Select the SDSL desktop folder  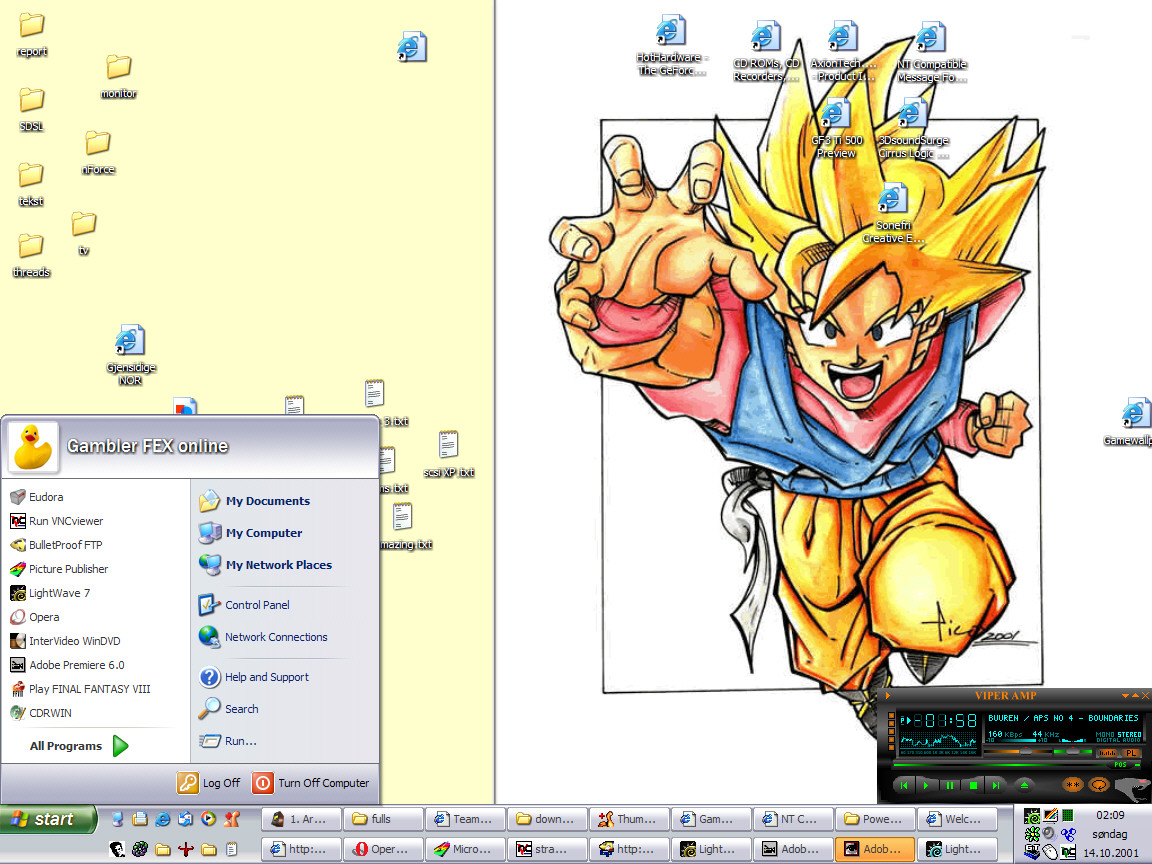(32, 110)
